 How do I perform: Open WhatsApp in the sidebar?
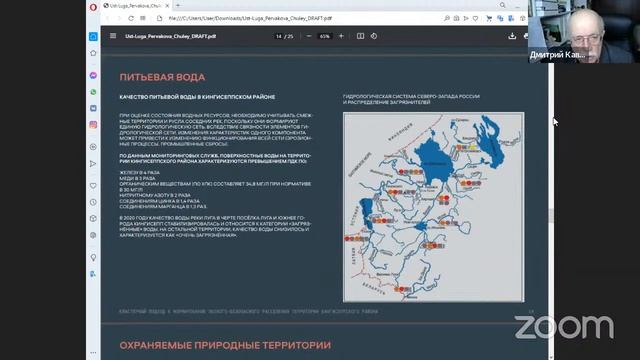tap(93, 92)
